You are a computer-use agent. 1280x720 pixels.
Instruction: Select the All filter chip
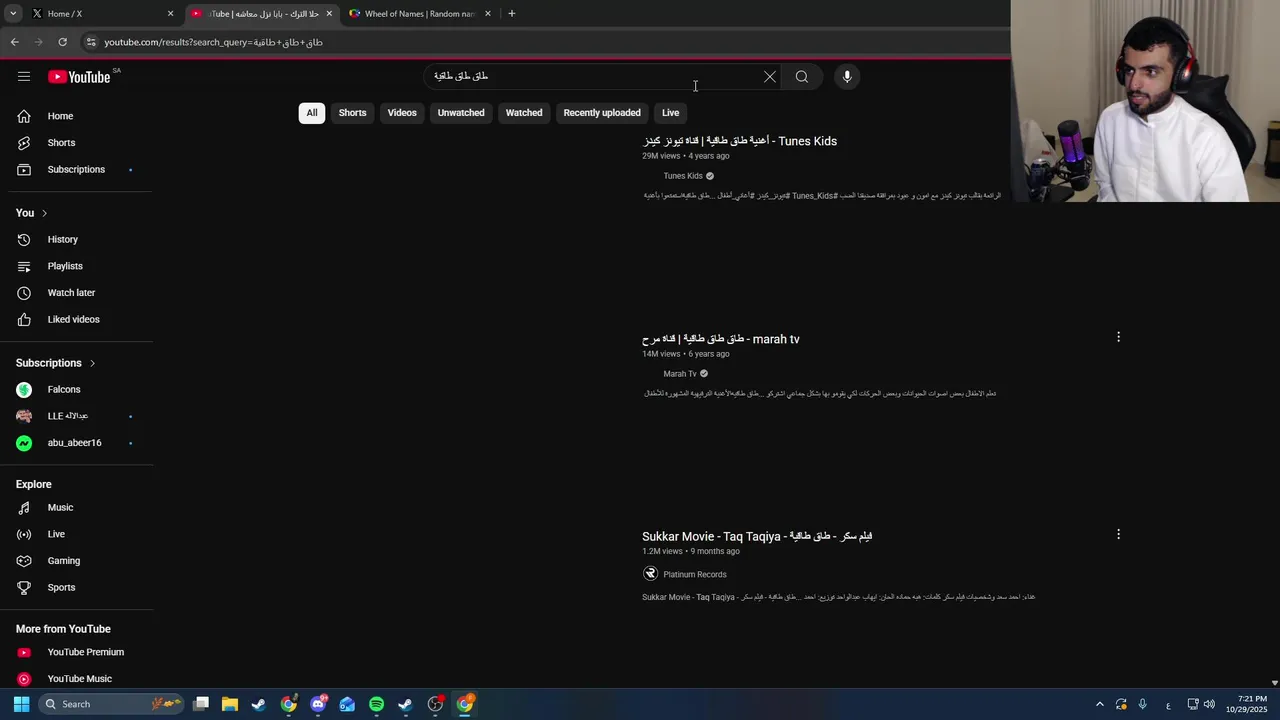[x=312, y=113]
